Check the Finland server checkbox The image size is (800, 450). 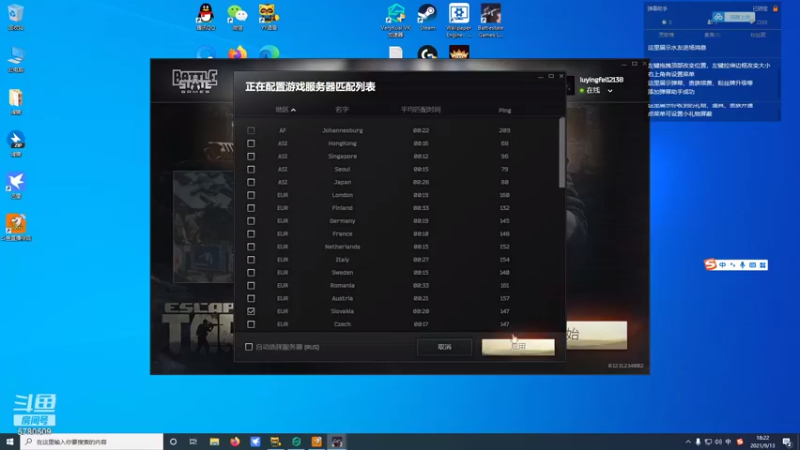251,208
